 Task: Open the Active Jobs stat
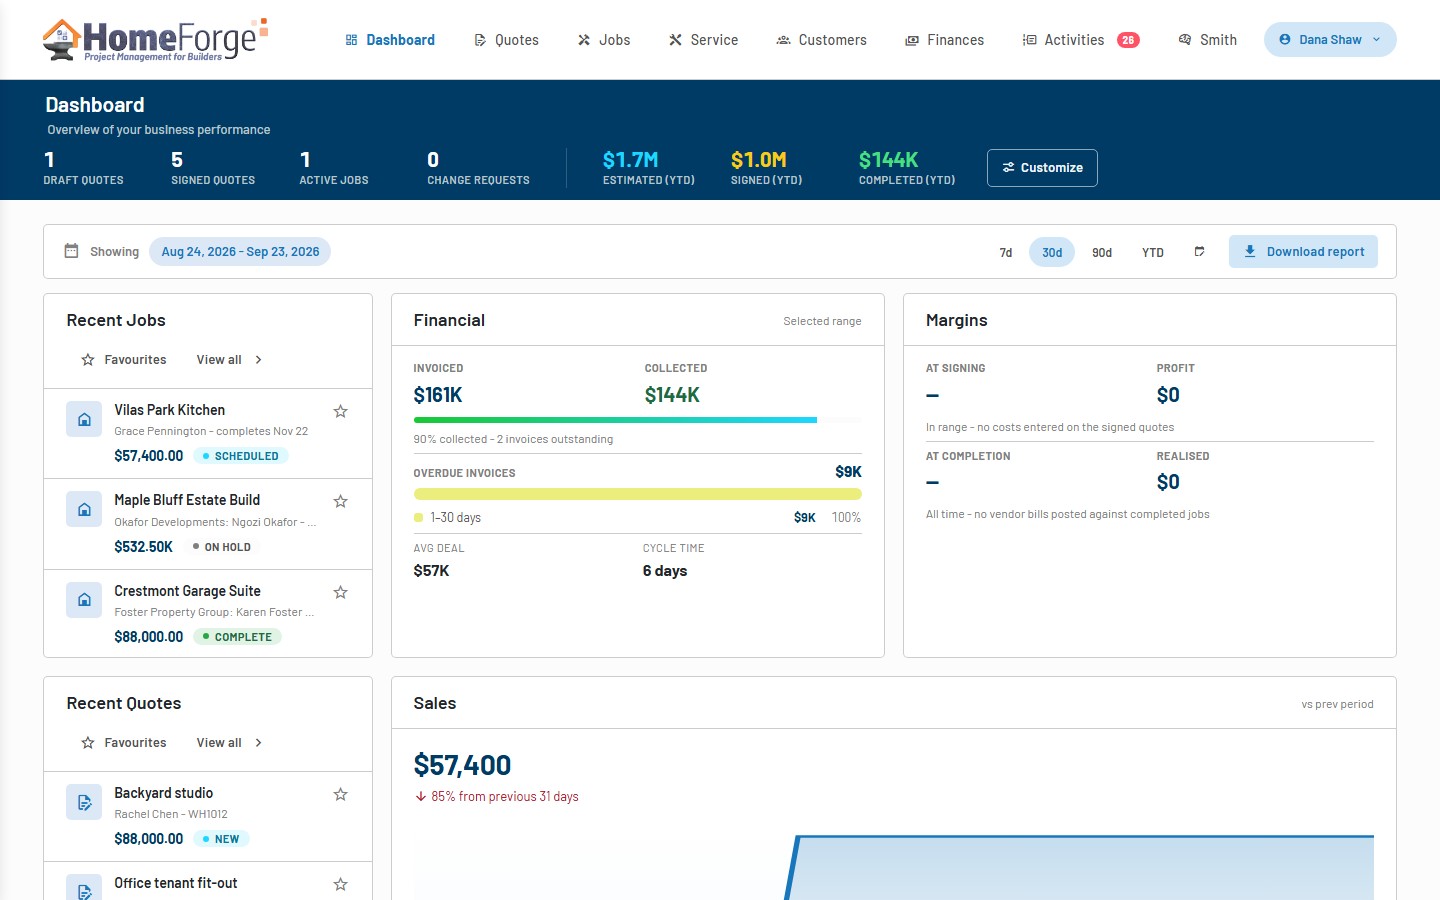pos(334,168)
